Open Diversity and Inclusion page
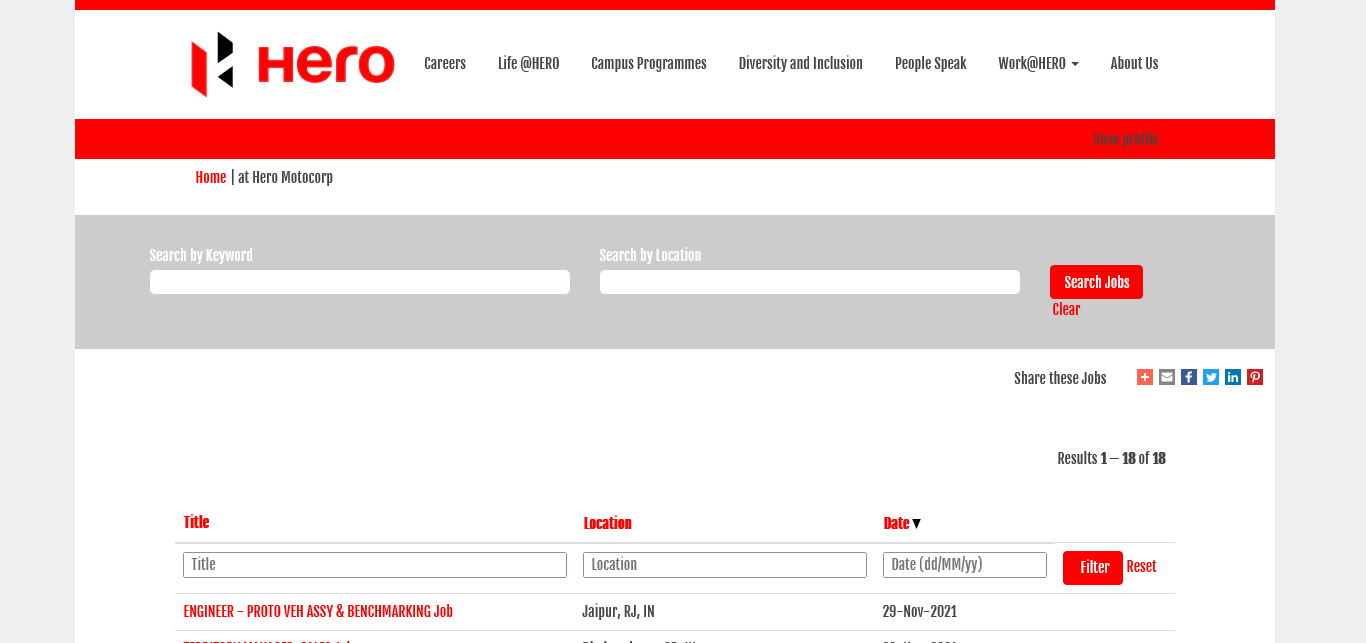This screenshot has width=1366, height=643. coord(800,63)
